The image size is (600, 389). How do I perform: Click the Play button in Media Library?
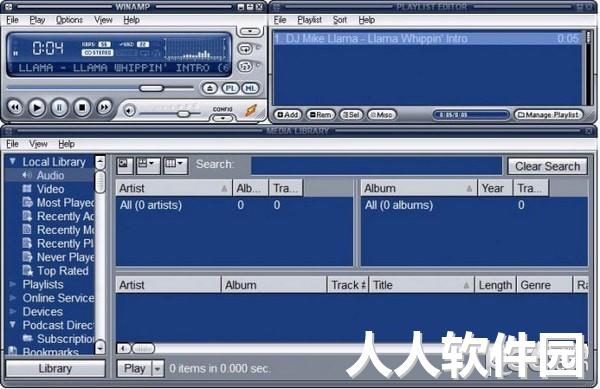pos(134,368)
